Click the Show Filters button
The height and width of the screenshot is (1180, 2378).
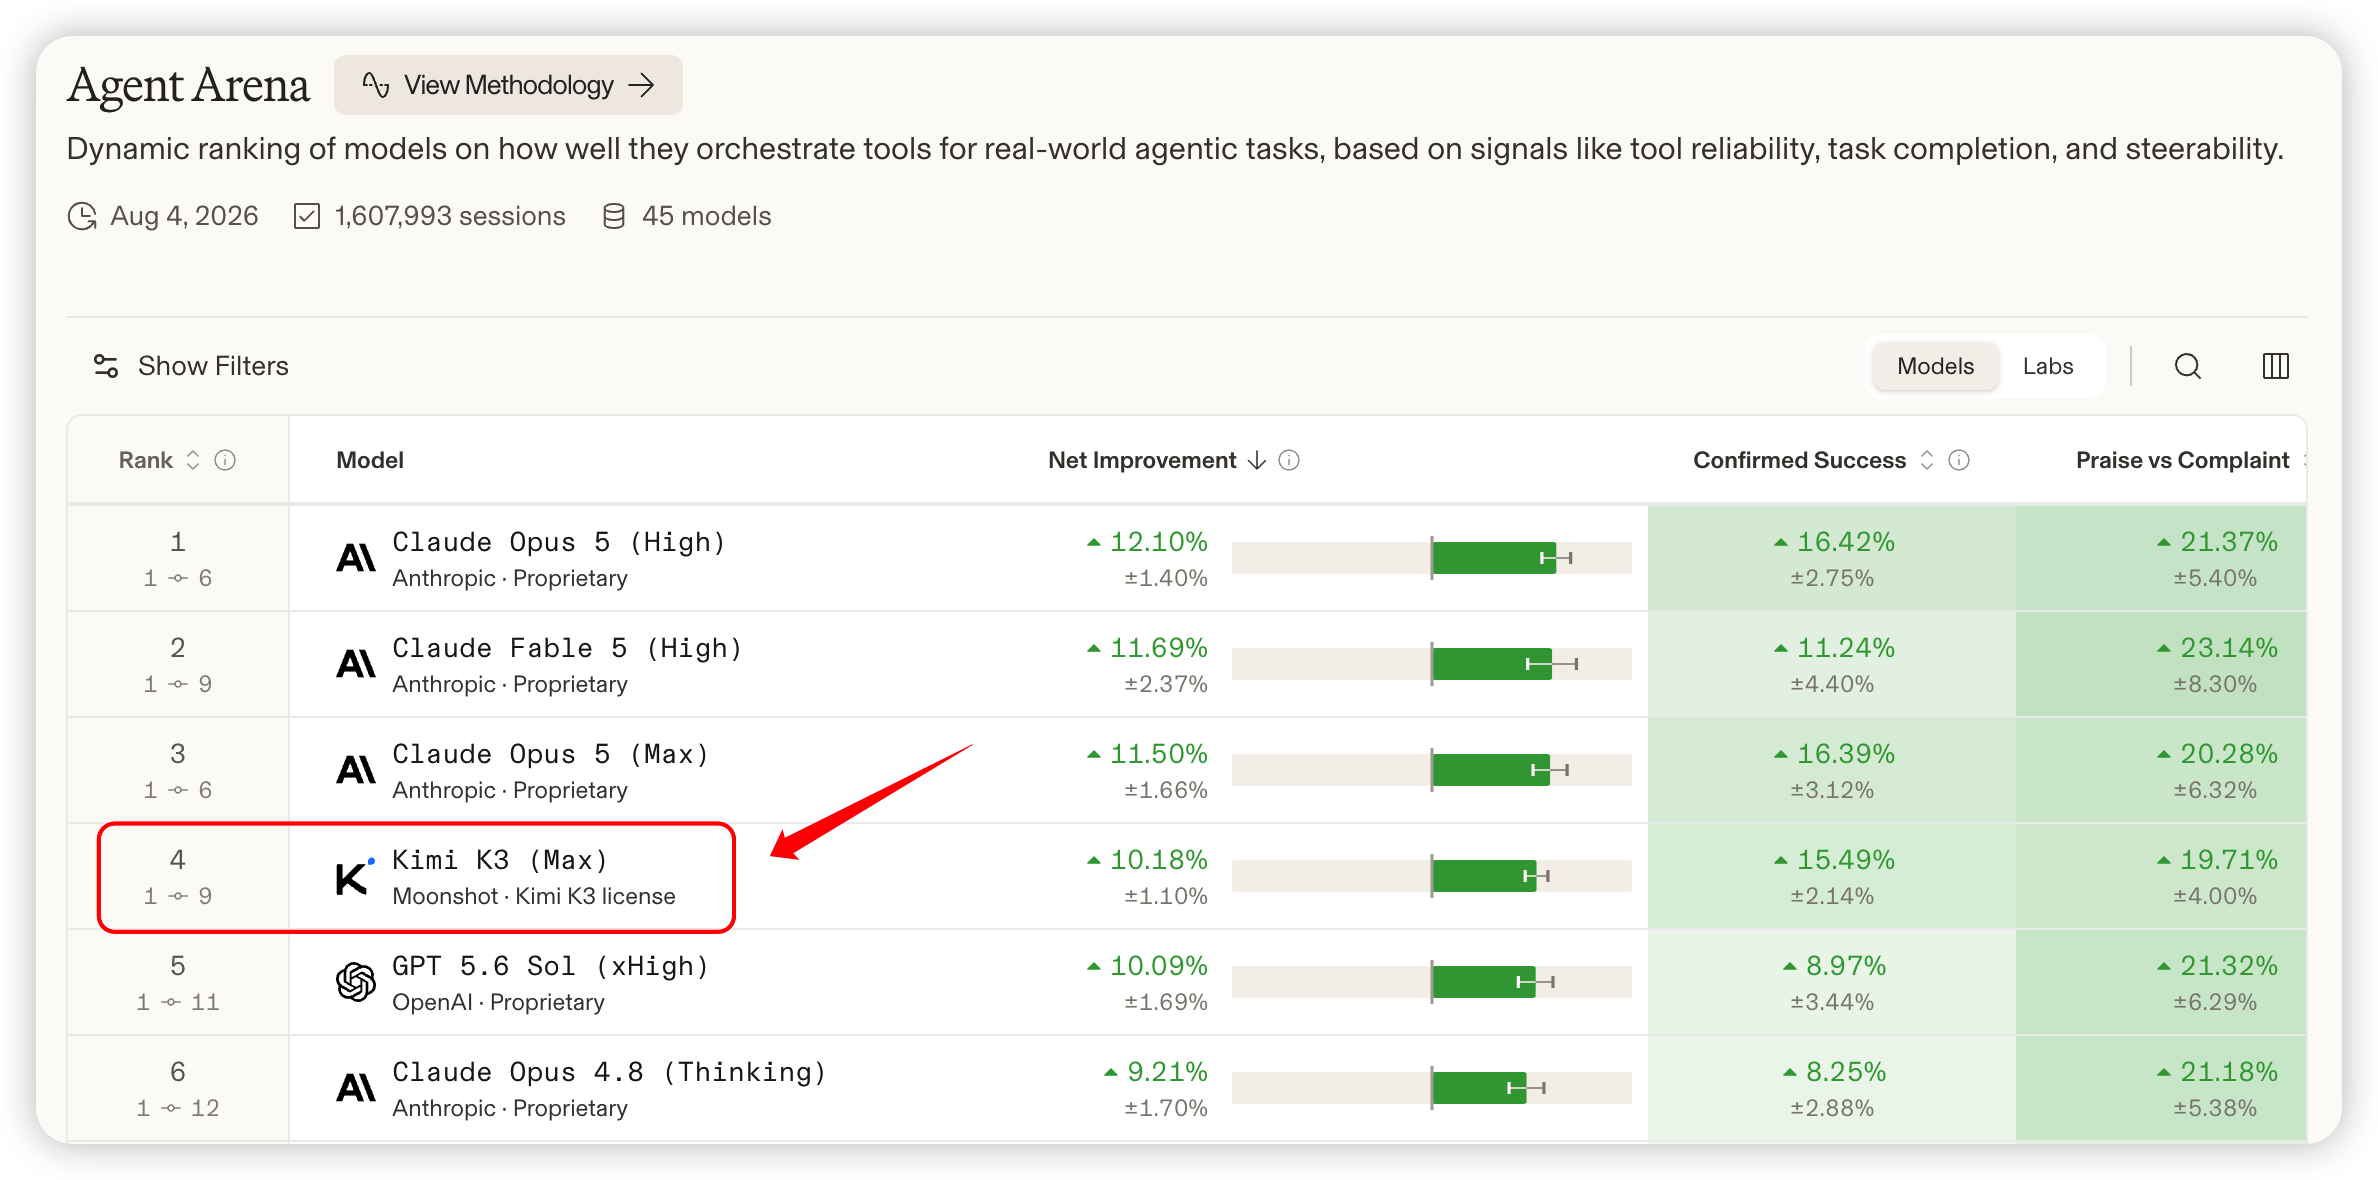pyautogui.click(x=191, y=366)
